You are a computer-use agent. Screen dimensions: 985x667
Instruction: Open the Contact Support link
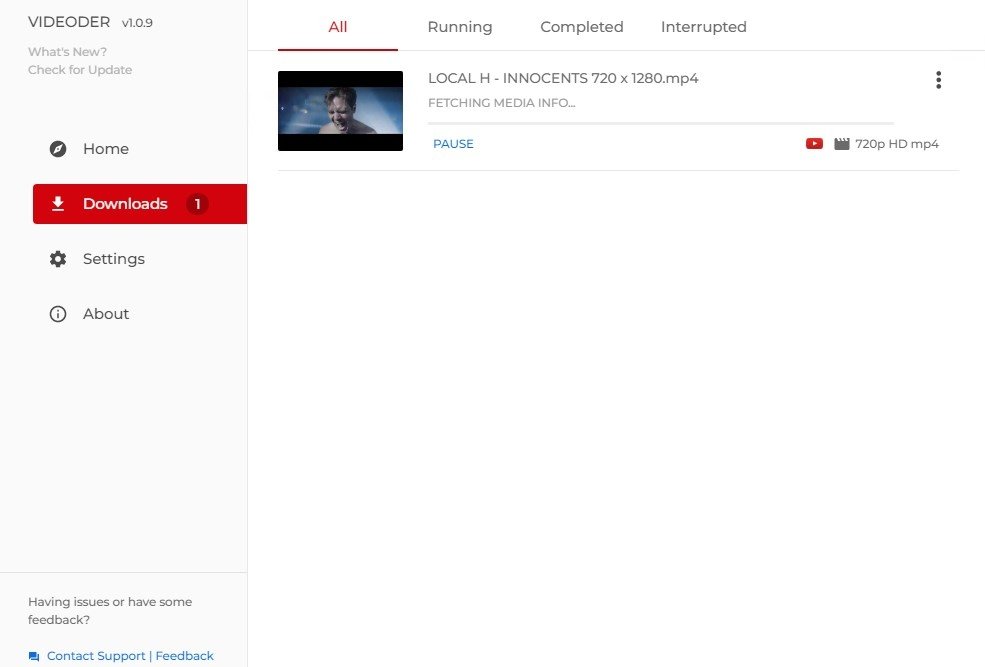(96, 656)
